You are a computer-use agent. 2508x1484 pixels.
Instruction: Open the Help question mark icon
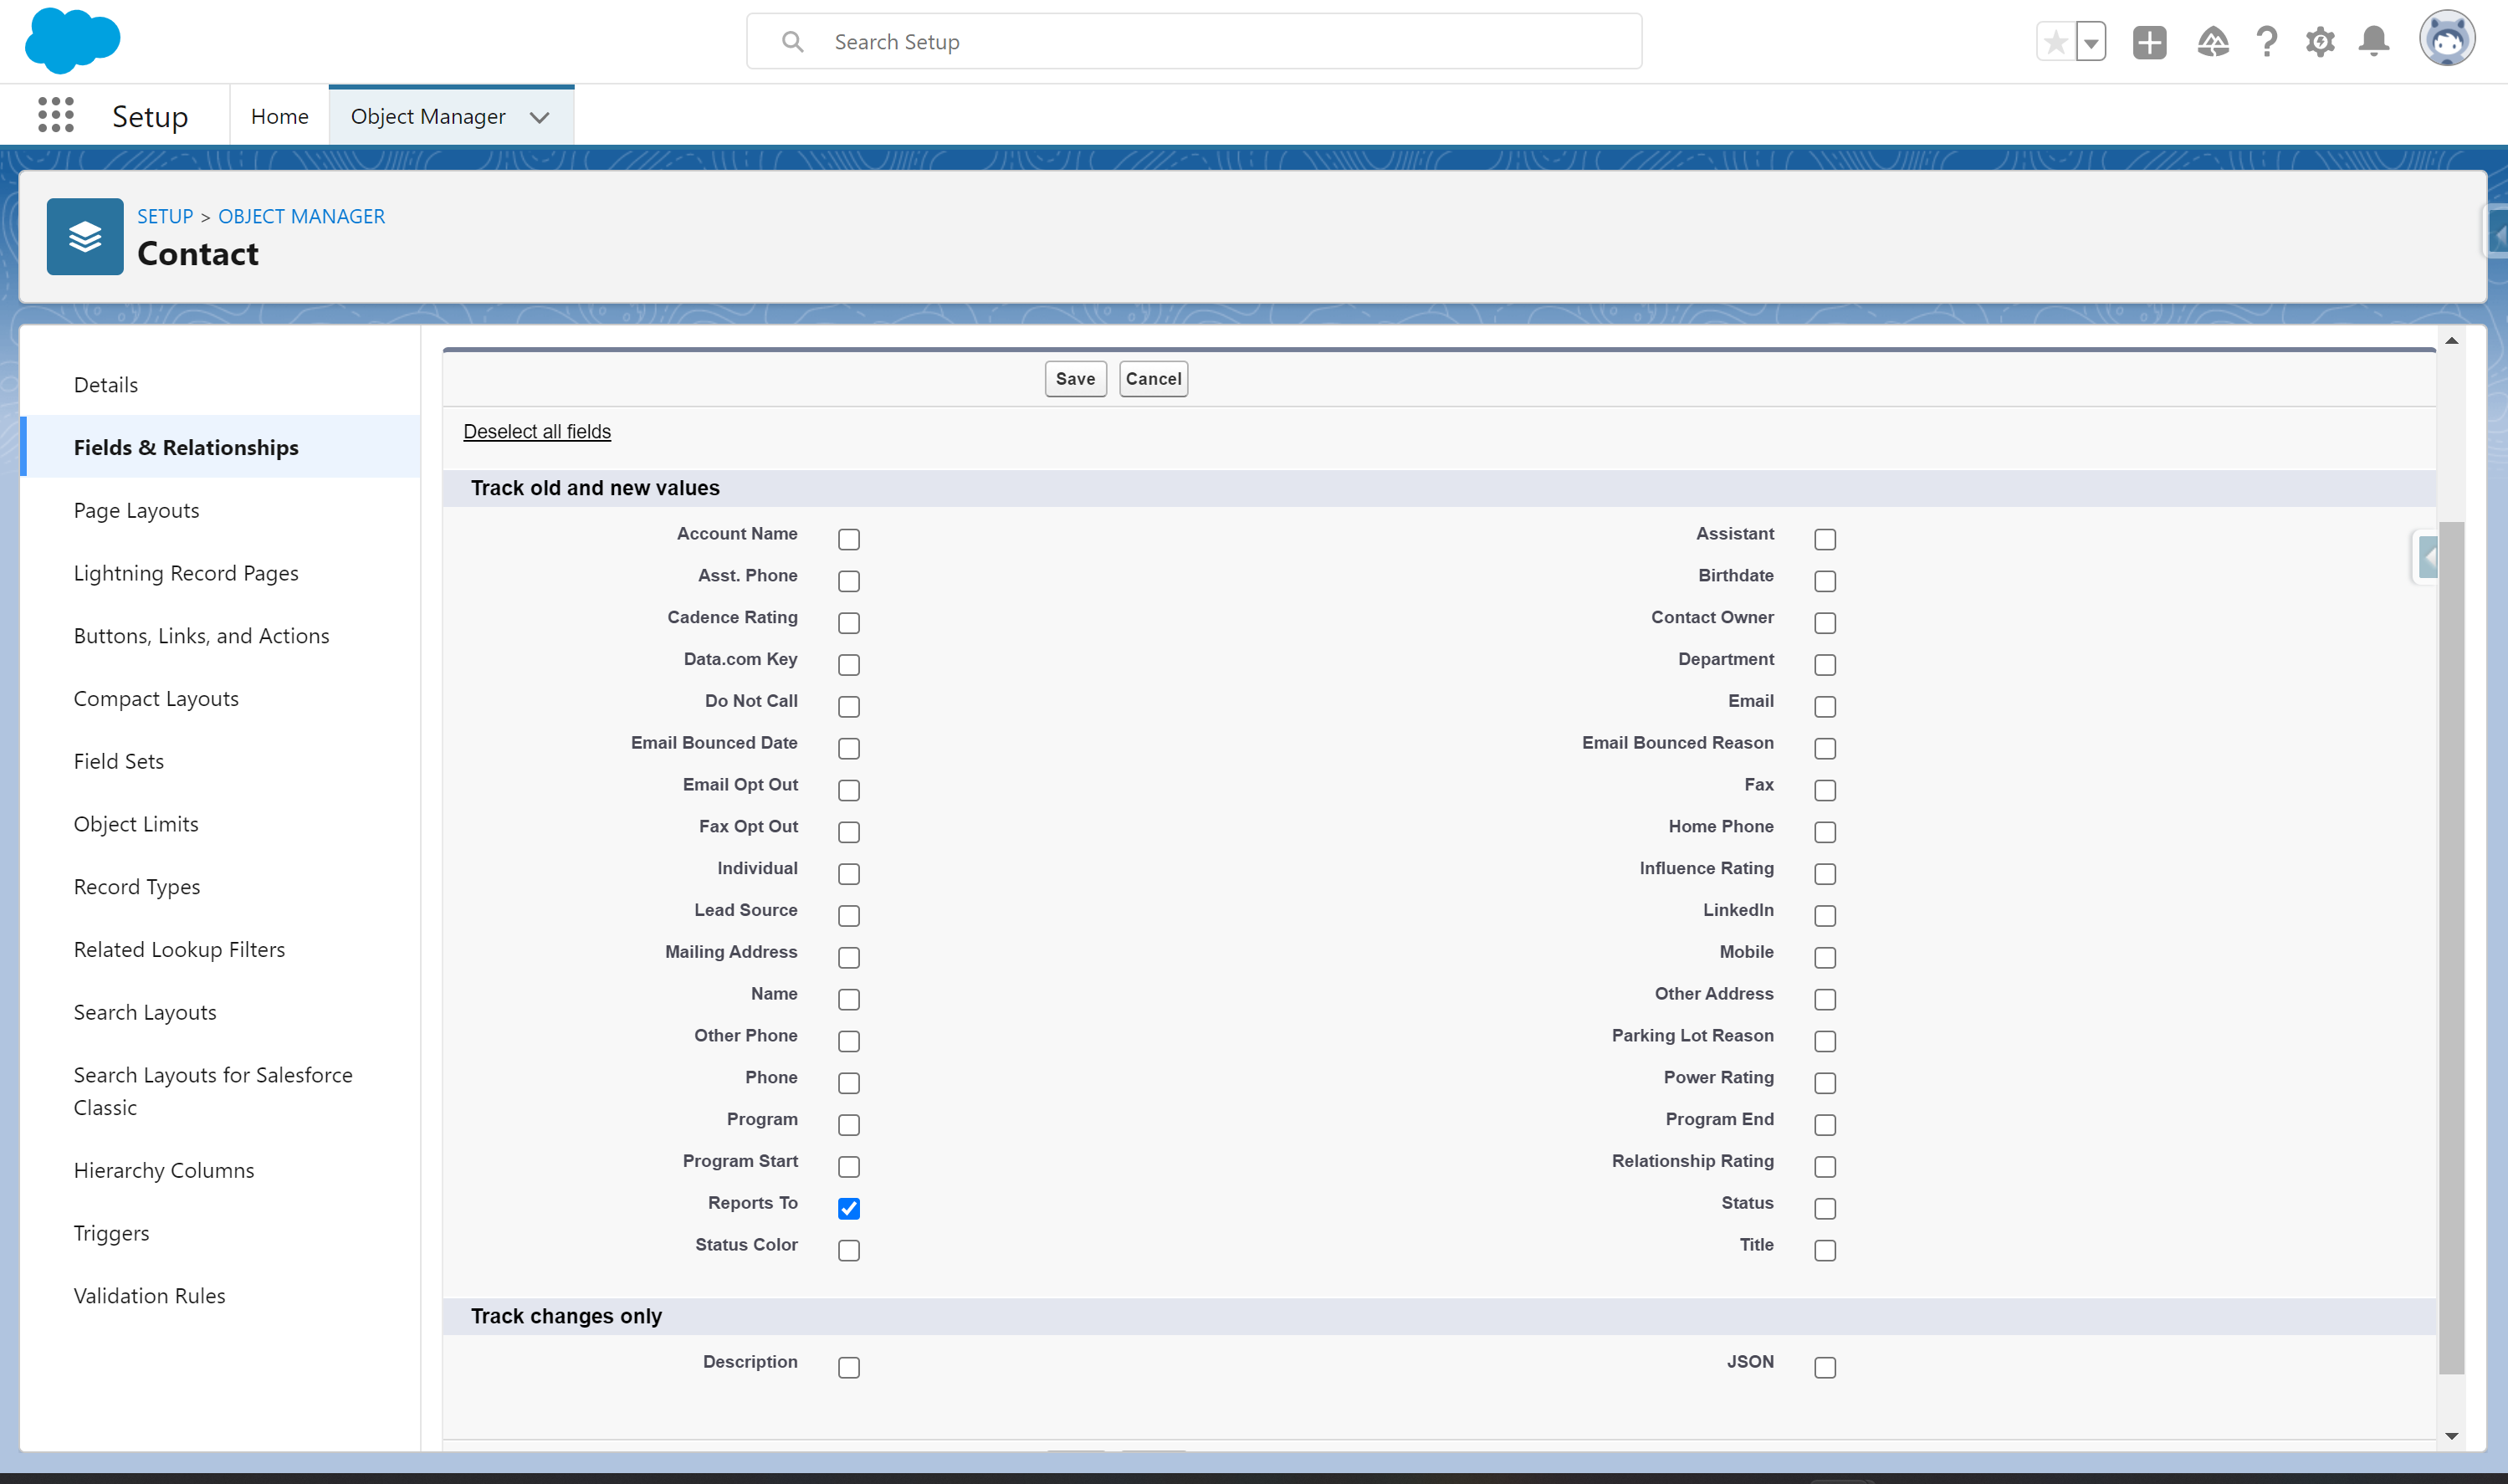point(2266,42)
